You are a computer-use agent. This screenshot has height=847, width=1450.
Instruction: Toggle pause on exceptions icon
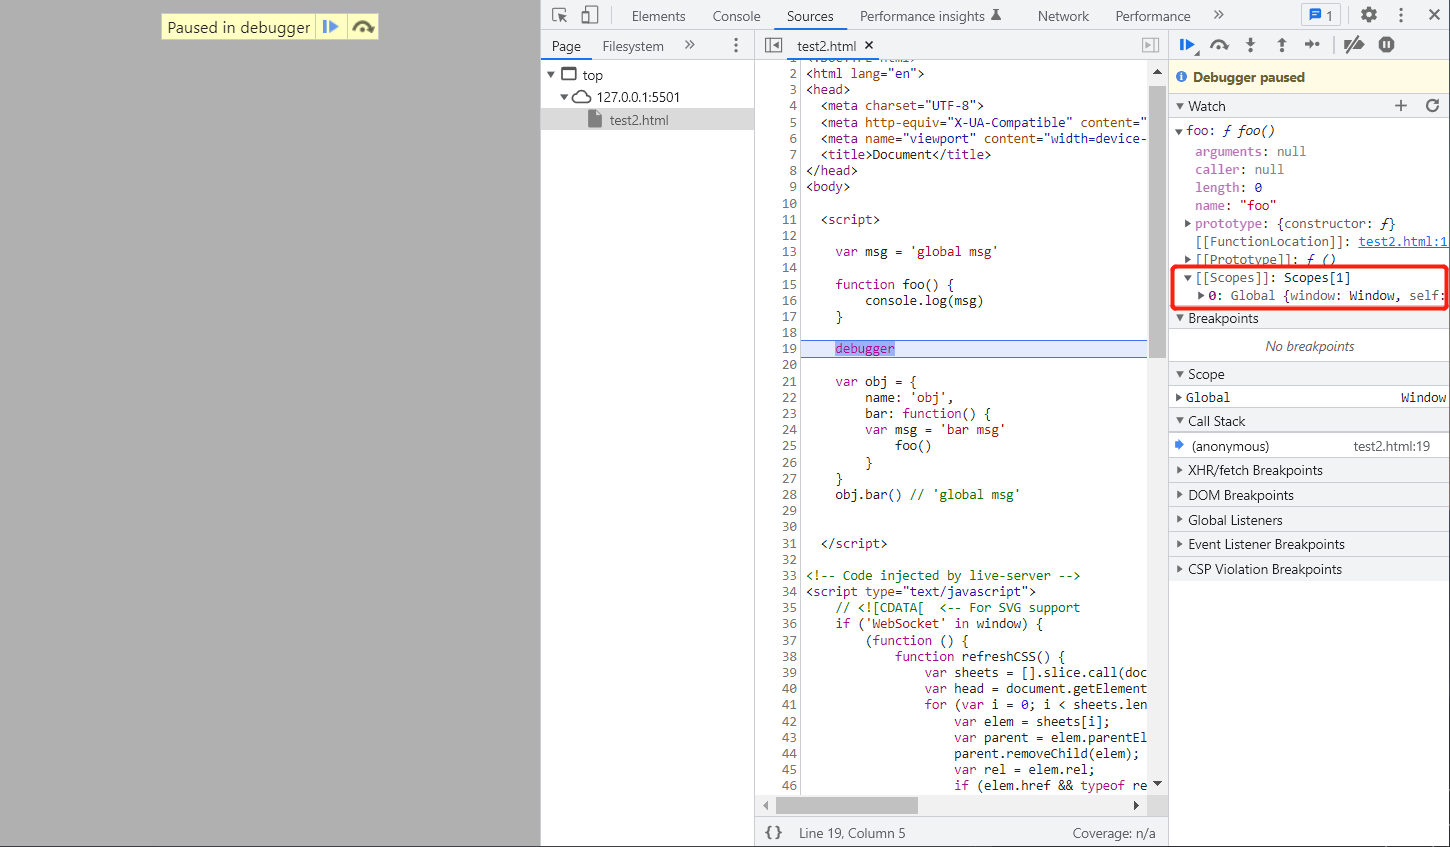coord(1386,45)
